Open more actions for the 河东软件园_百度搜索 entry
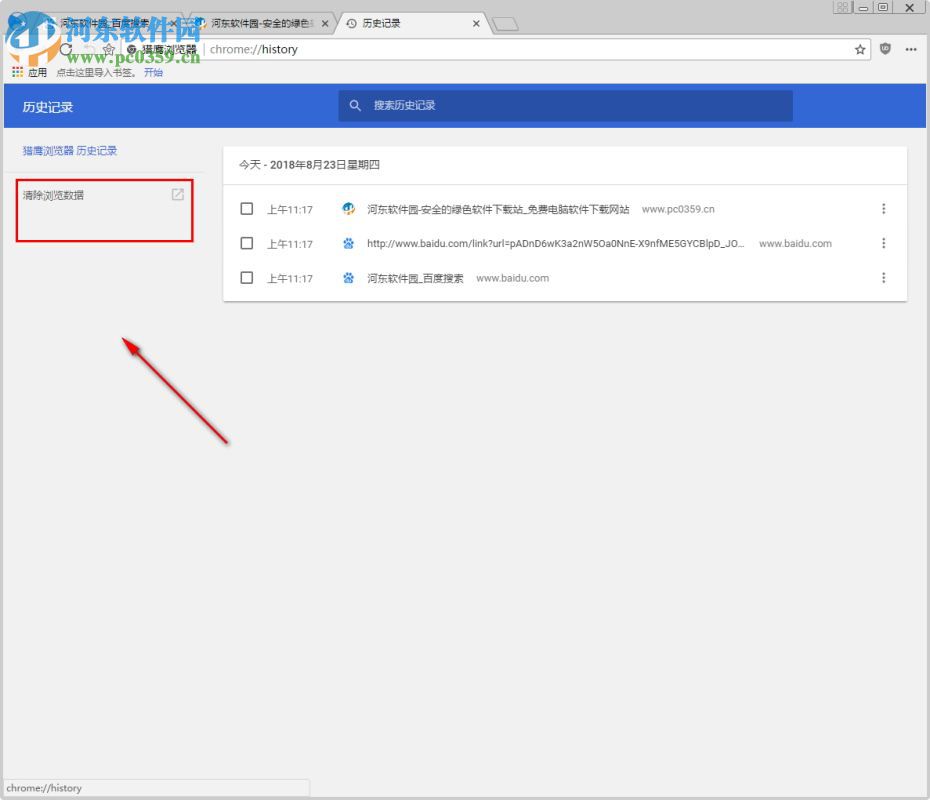Viewport: 930px width, 800px height. (883, 278)
